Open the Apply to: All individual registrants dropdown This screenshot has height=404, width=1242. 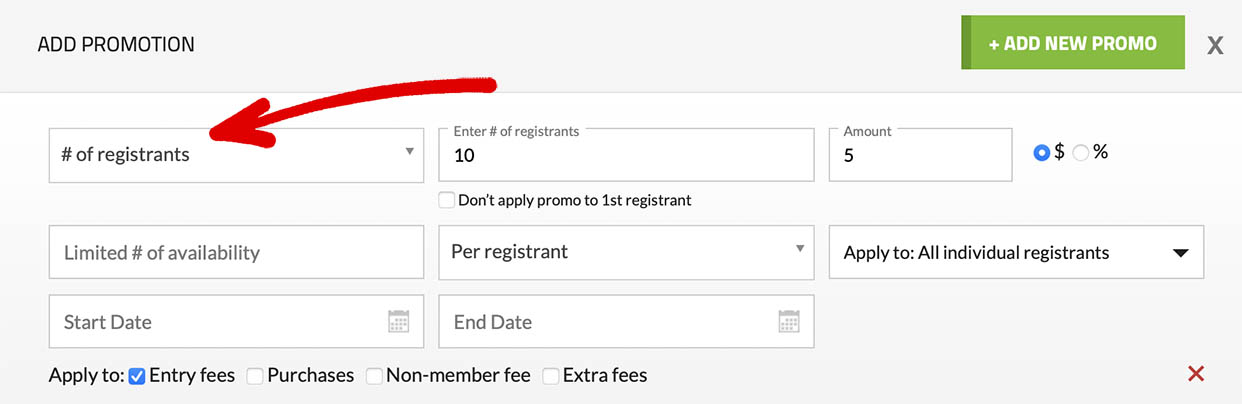(1016, 253)
